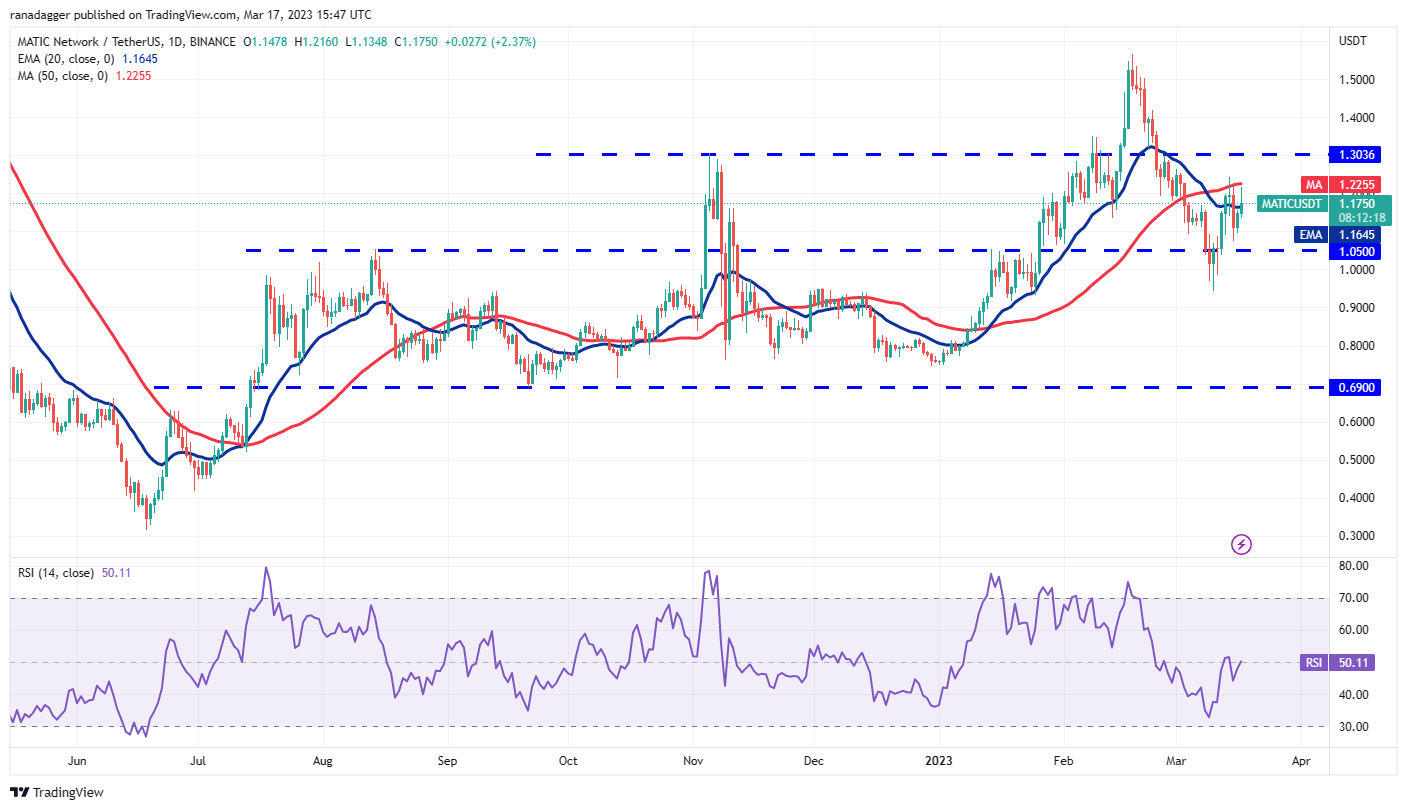This screenshot has width=1407, height=810.
Task: Click the purple lightning bolt event icon
Action: (1241, 544)
